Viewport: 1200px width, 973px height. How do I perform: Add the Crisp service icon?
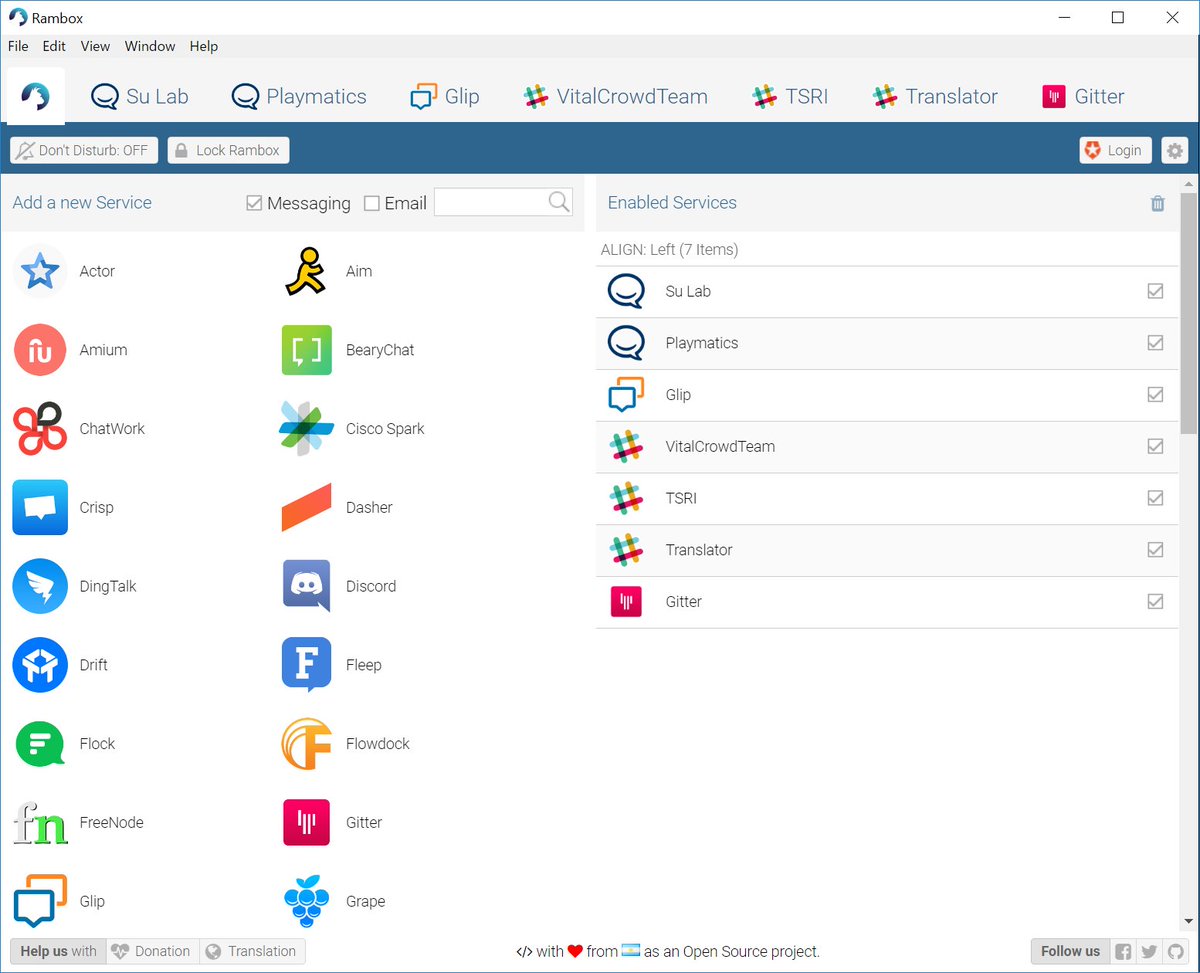[40, 507]
